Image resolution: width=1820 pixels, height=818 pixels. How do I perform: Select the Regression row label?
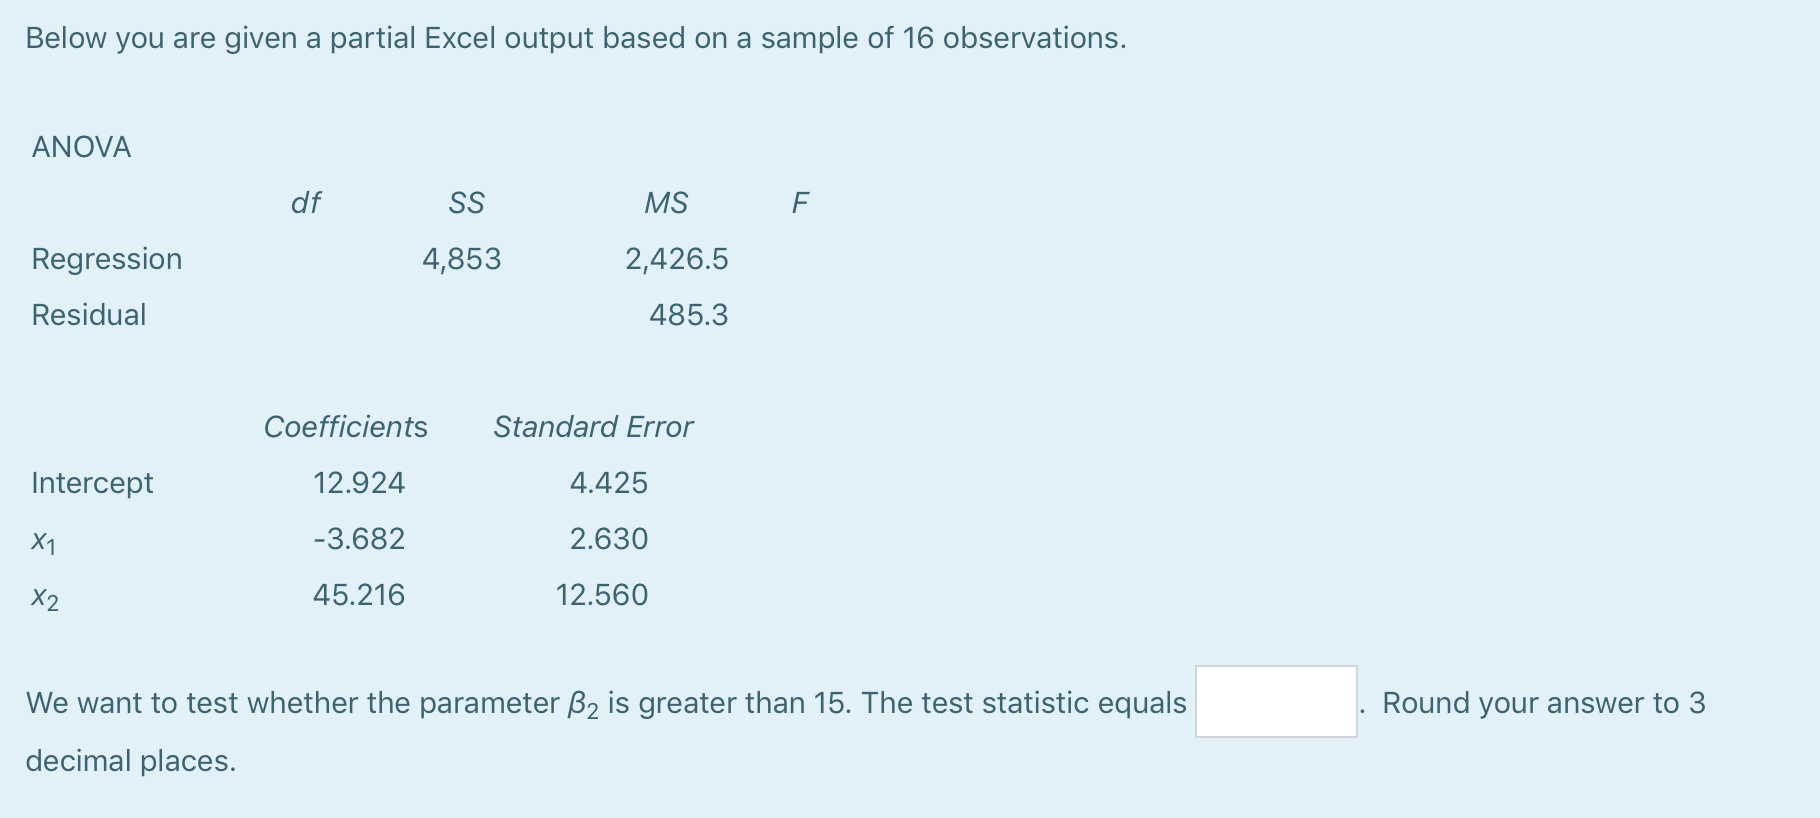click(107, 259)
